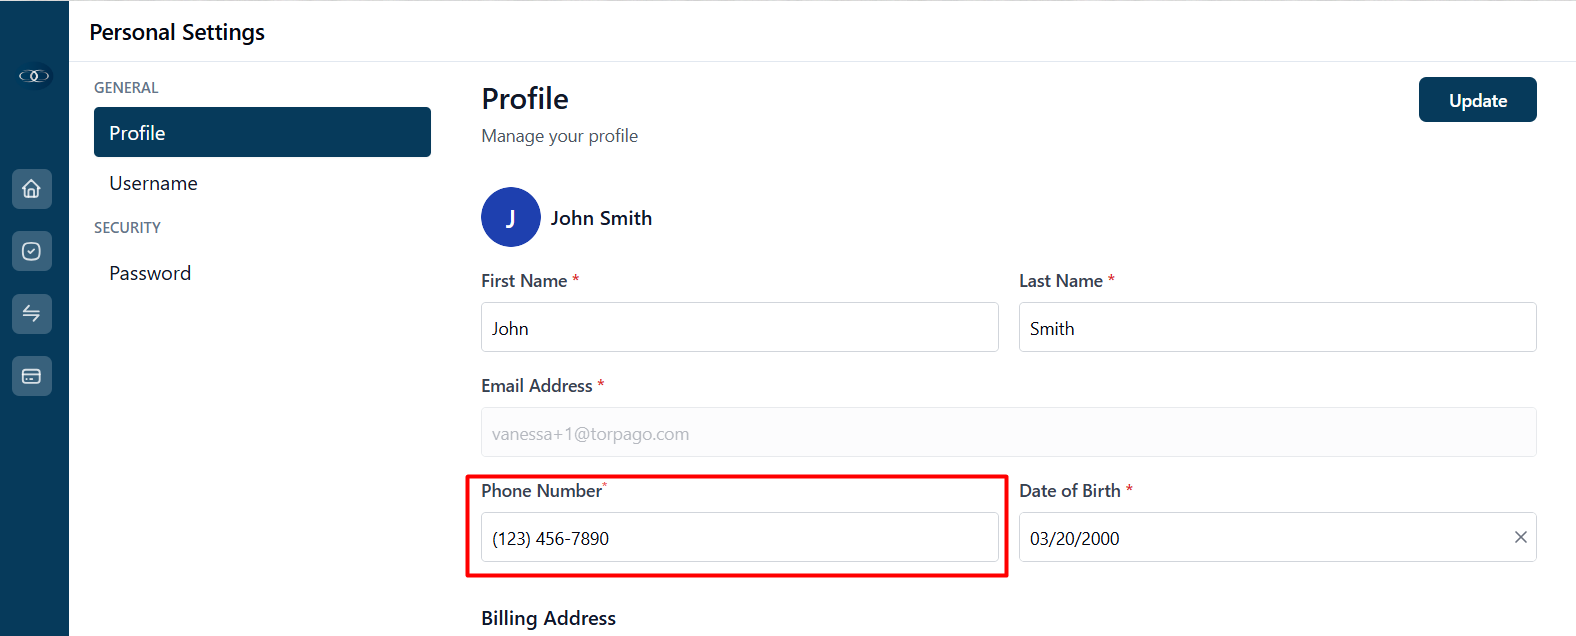1576x636 pixels.
Task: Open the card icon in sidebar
Action: [32, 376]
